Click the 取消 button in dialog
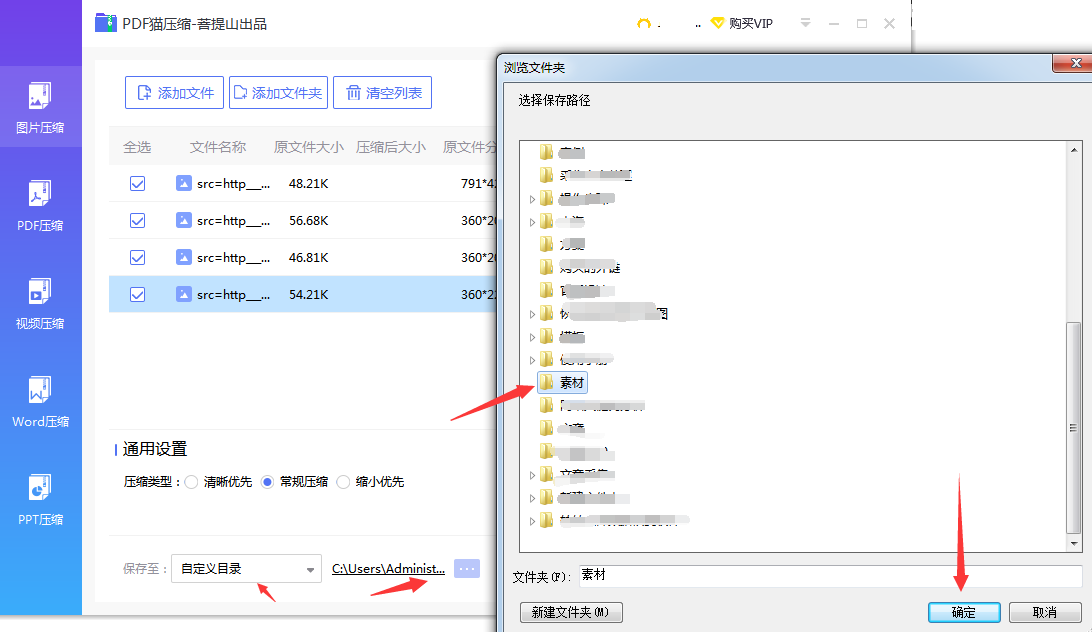This screenshot has width=1092, height=632. (x=1045, y=612)
